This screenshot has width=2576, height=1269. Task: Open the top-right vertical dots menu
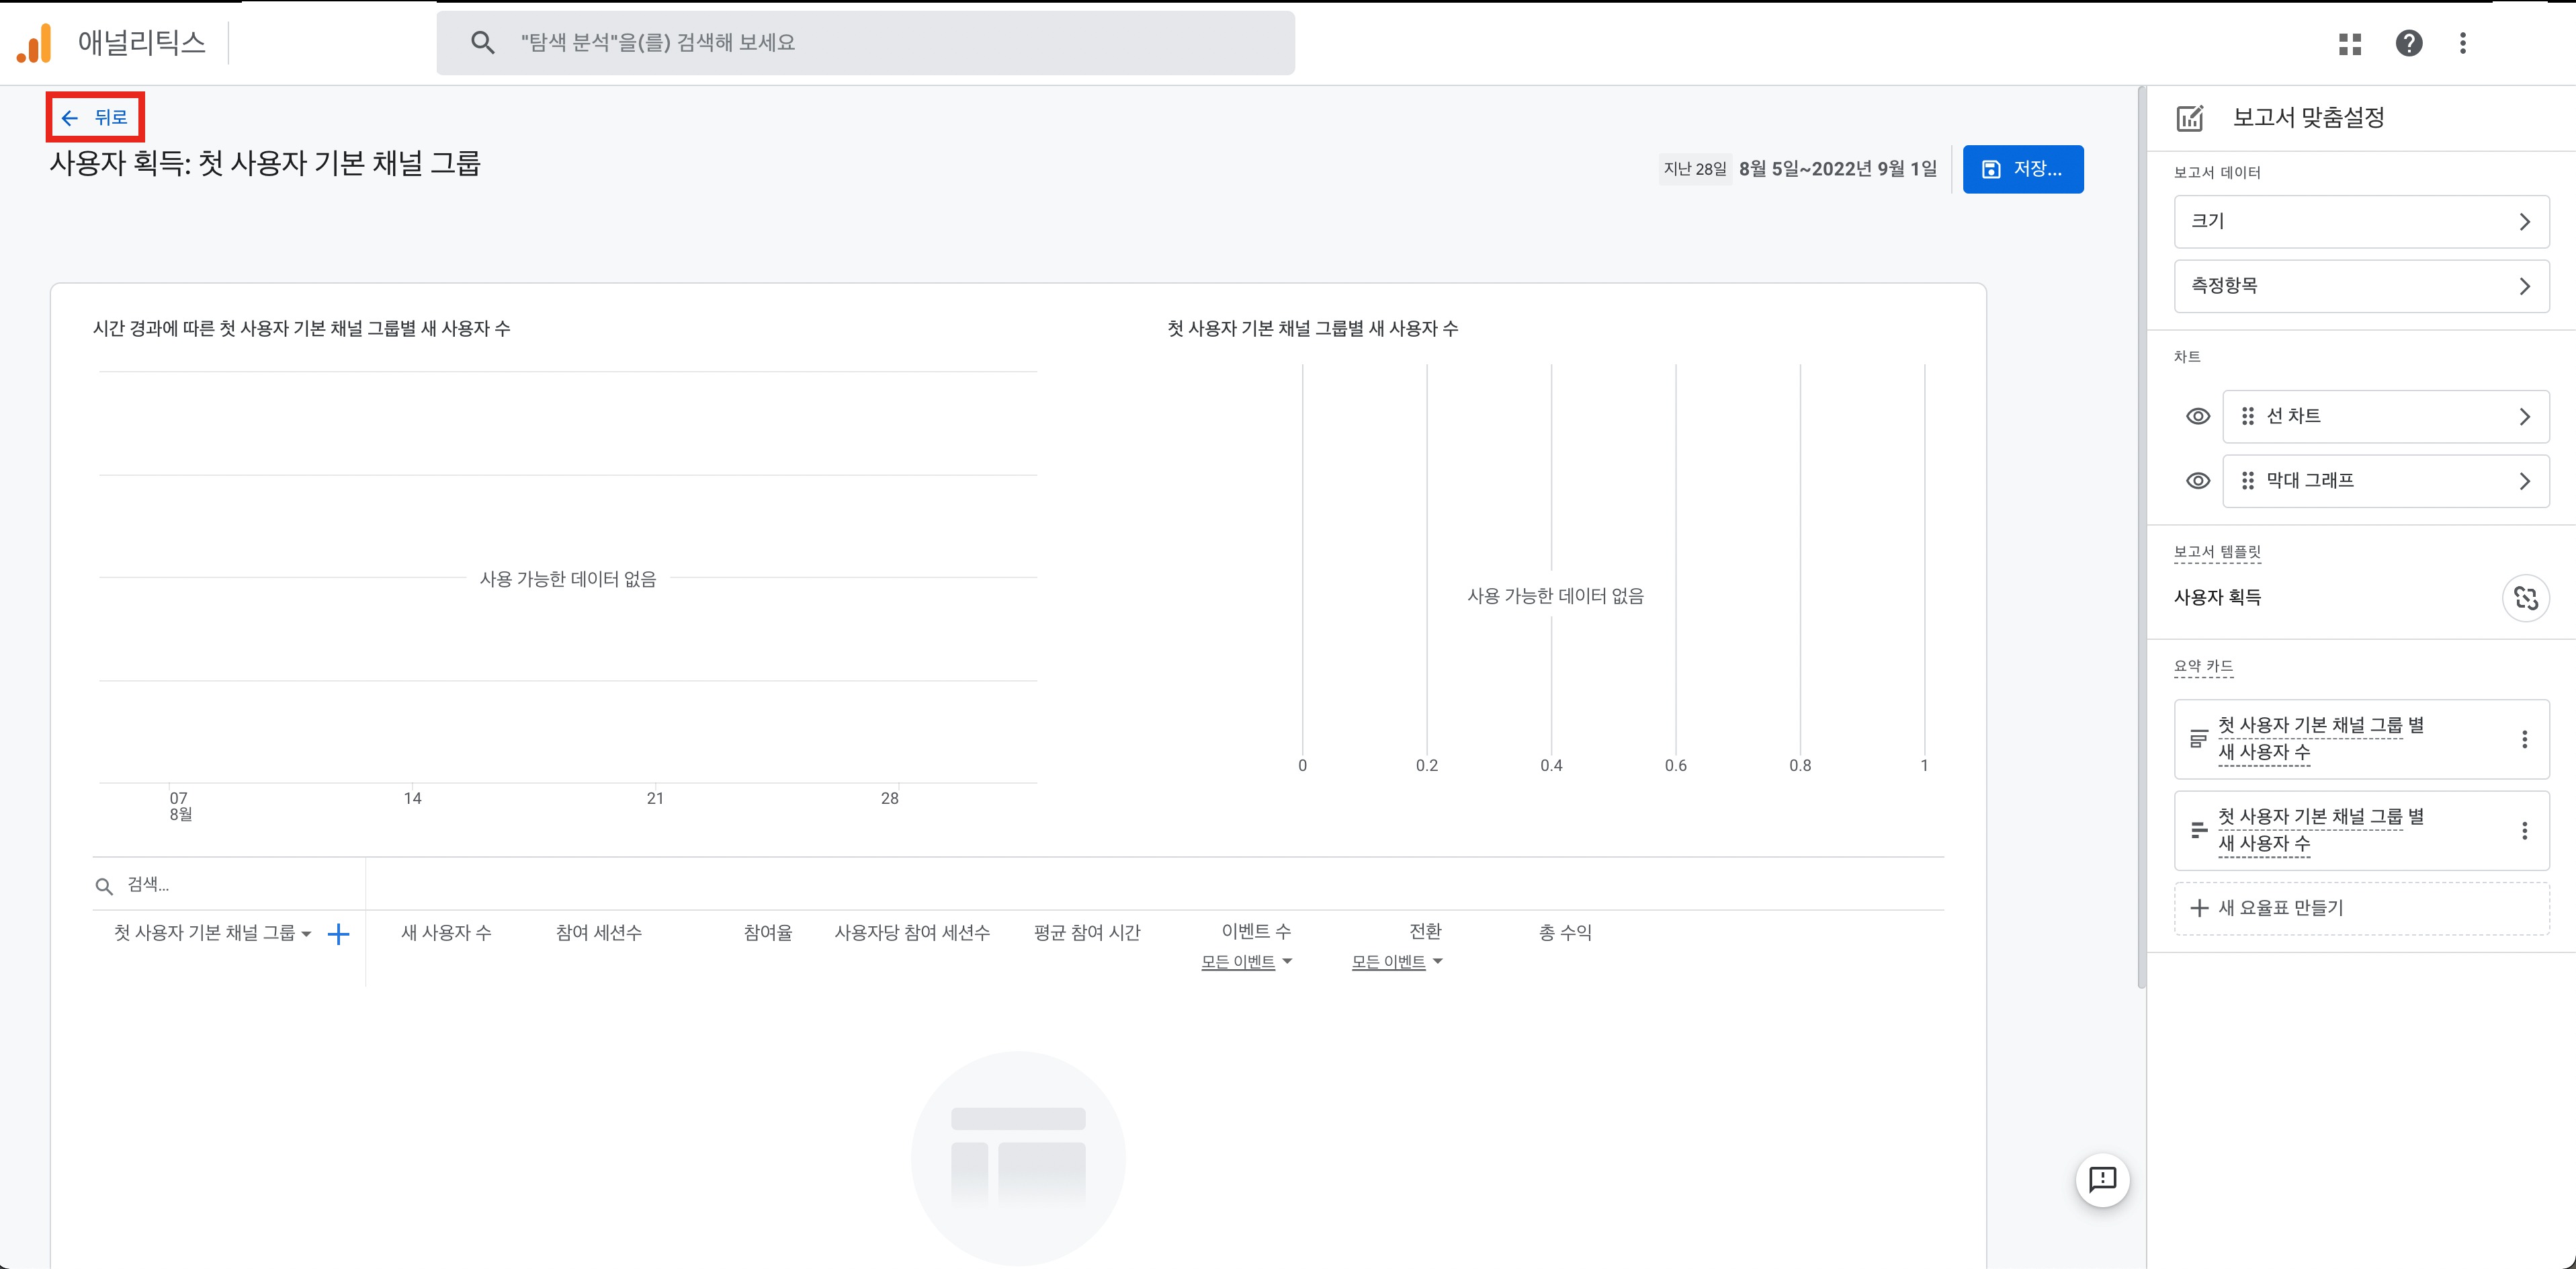point(2463,43)
